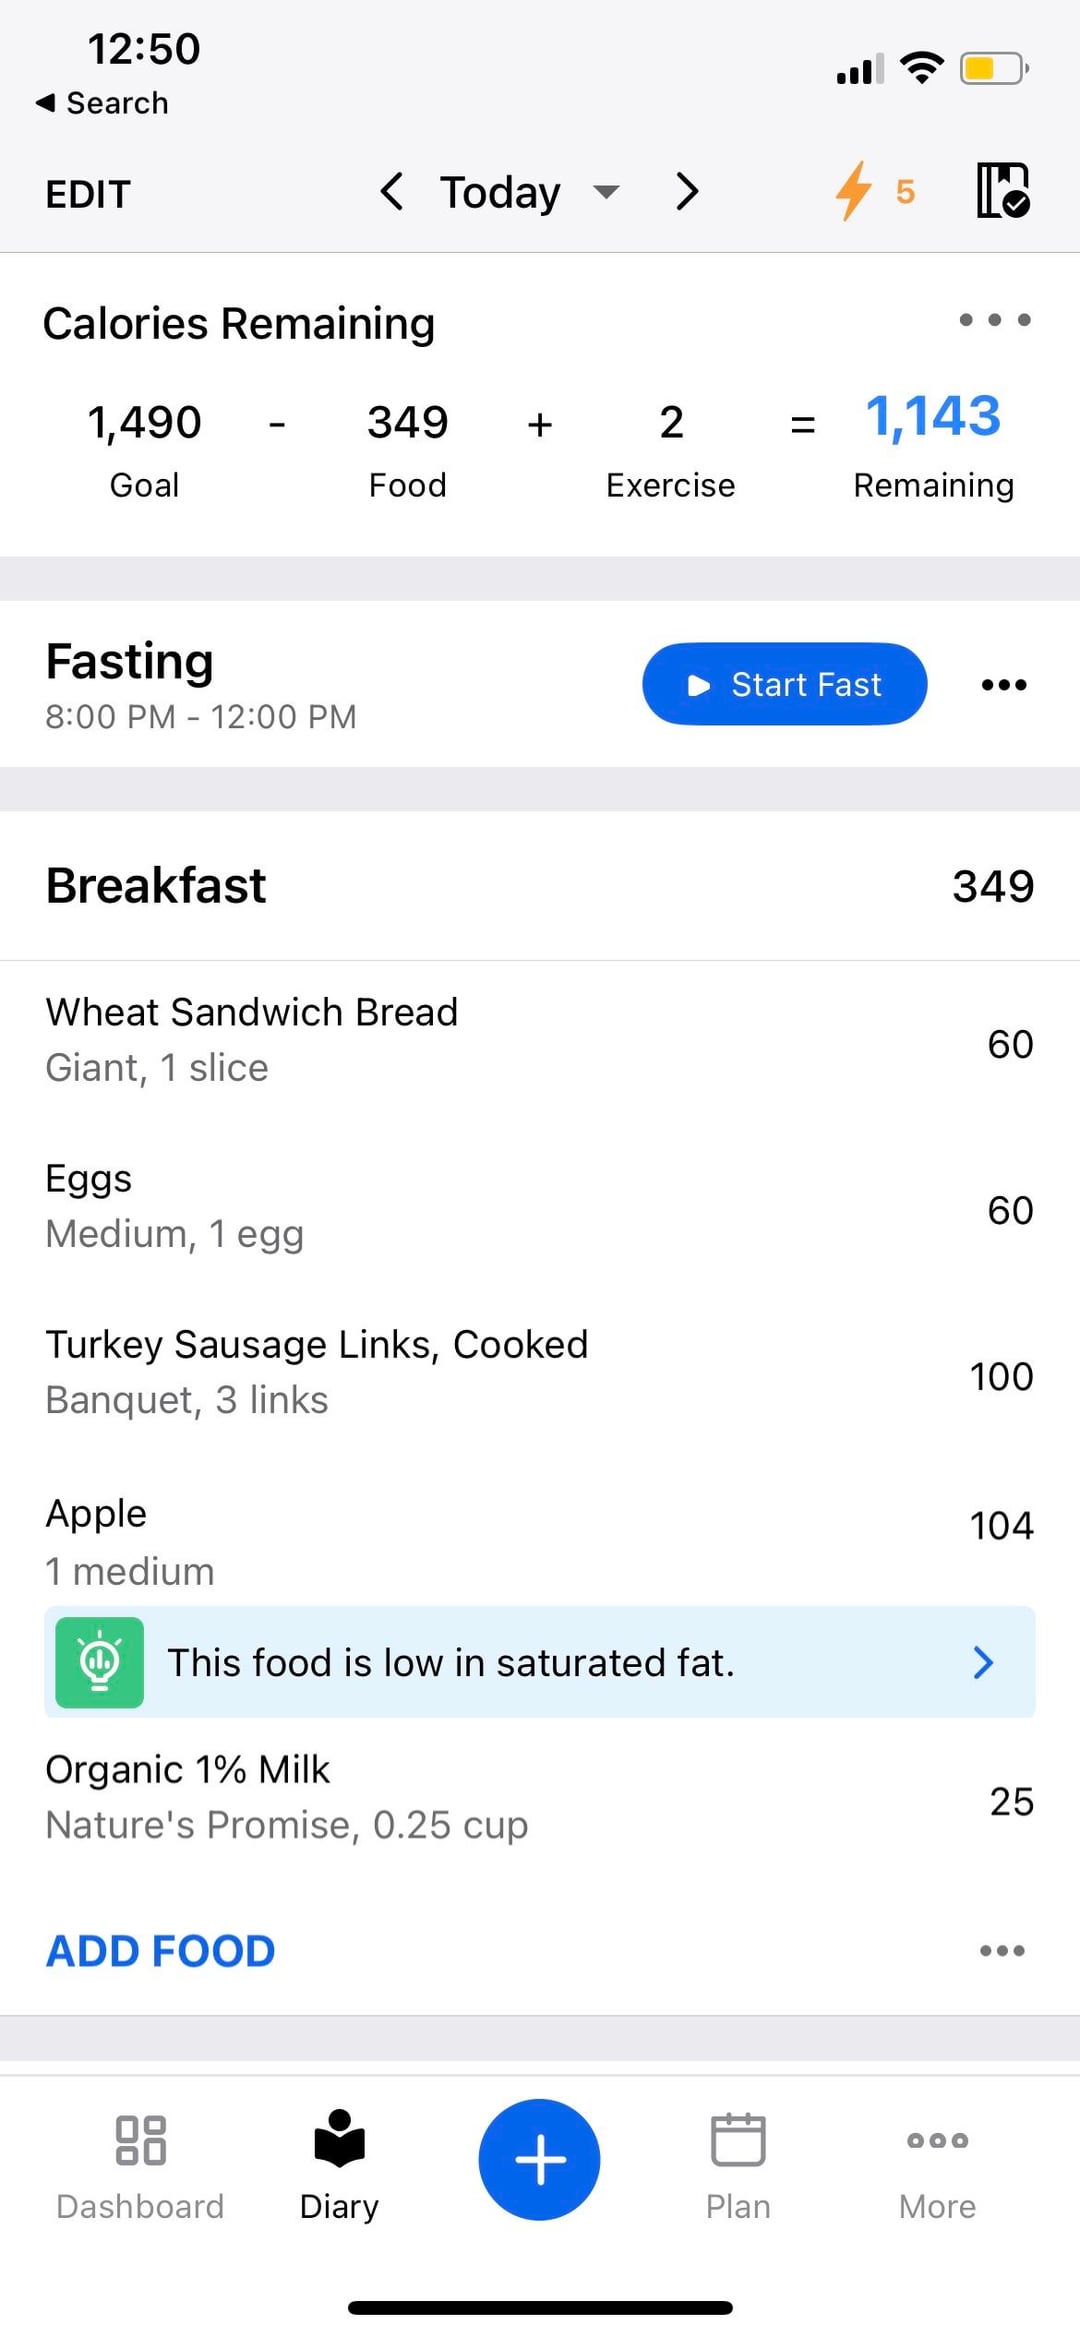Expand the low saturated fat insight chevron
Image resolution: width=1080 pixels, height=2337 pixels.
(983, 1662)
